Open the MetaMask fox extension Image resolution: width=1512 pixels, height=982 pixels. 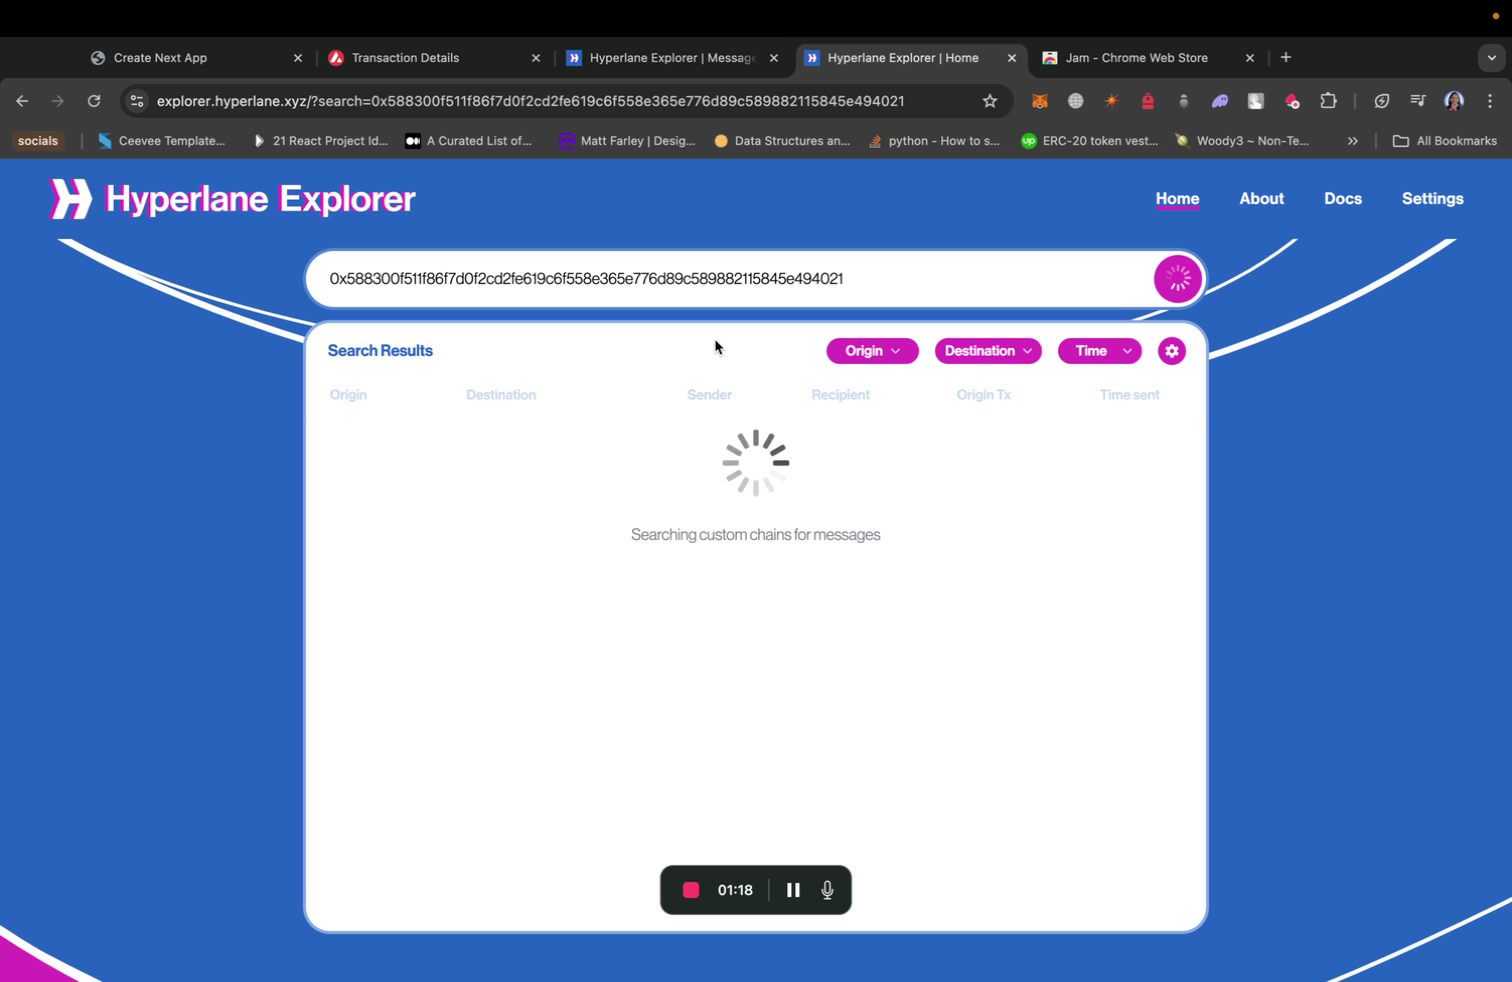(1040, 101)
